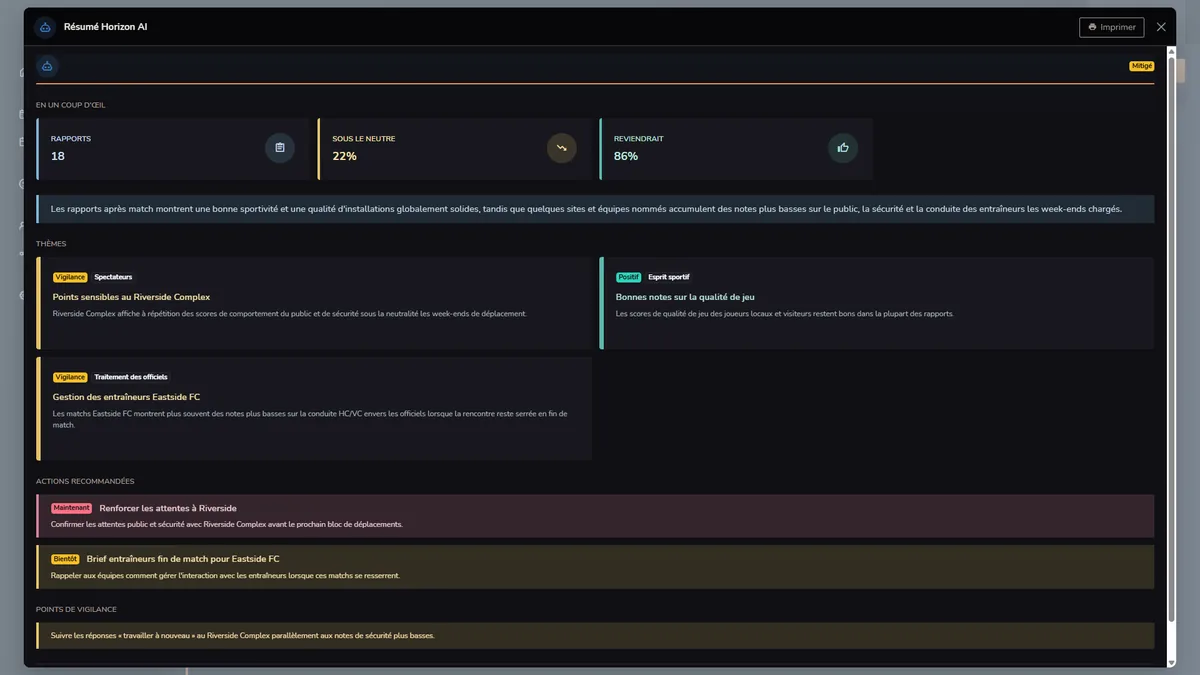This screenshot has width=1200, height=675.
Task: Select heading Bonnes notes sur la qualité de jeu
Action: (x=685, y=297)
